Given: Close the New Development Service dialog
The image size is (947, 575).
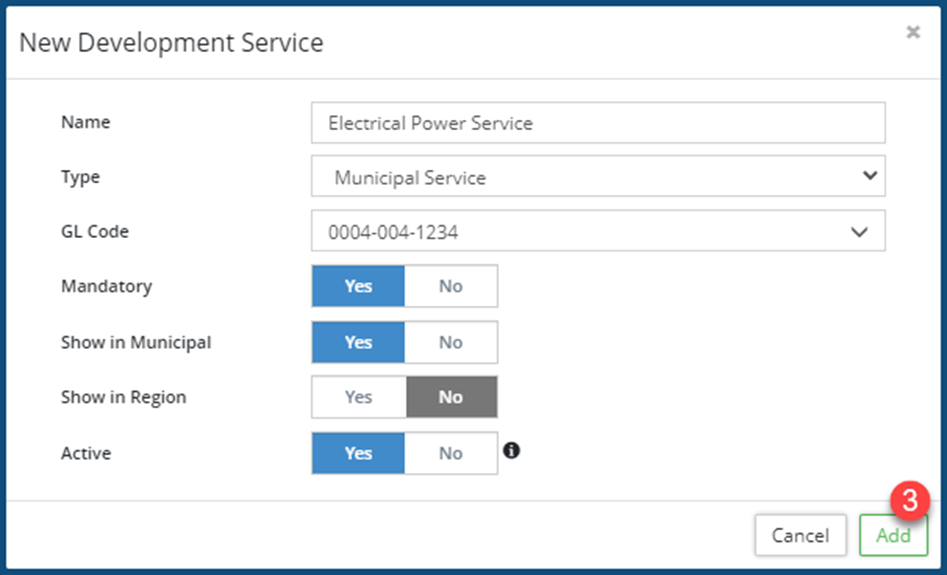Looking at the screenshot, I should coord(912,33).
